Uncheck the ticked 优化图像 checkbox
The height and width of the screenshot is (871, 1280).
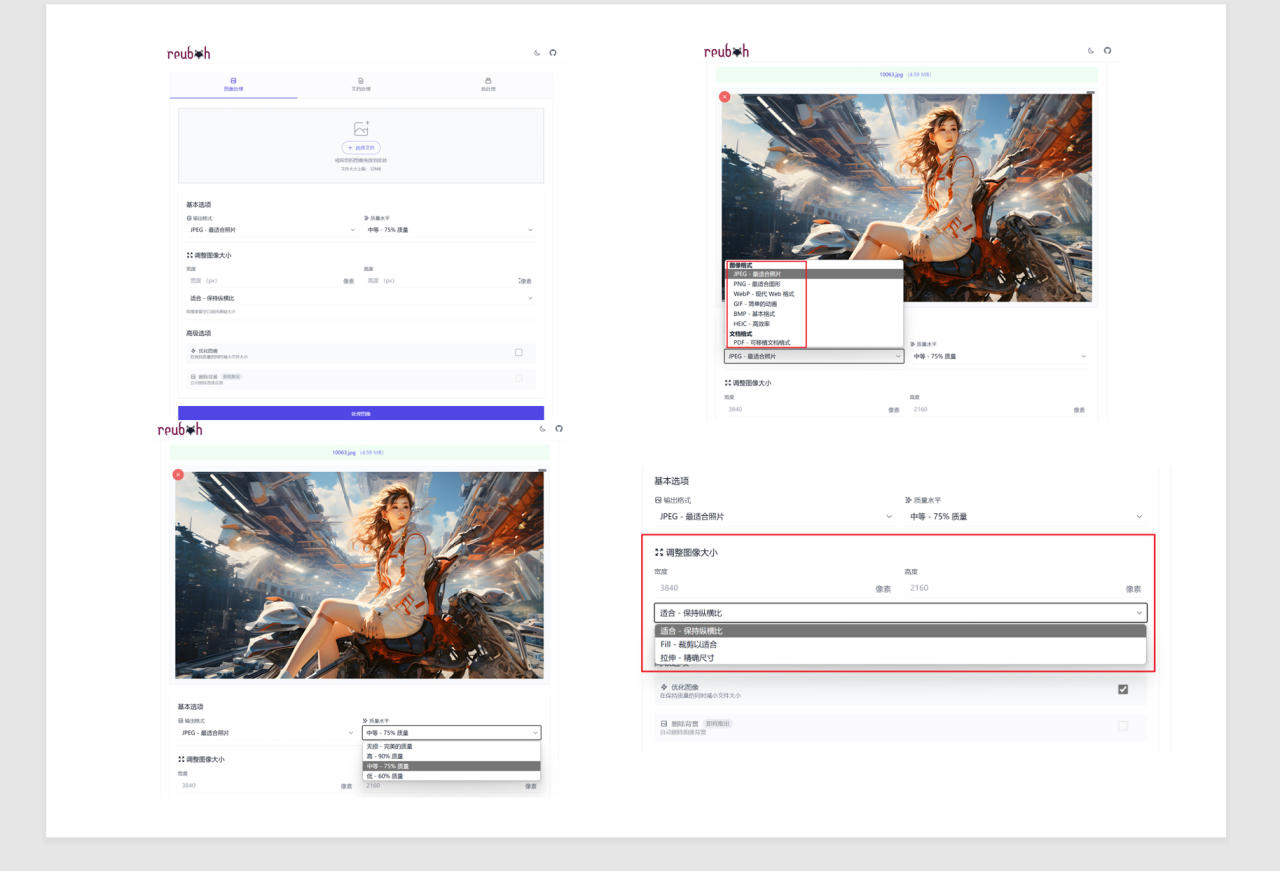click(1123, 689)
